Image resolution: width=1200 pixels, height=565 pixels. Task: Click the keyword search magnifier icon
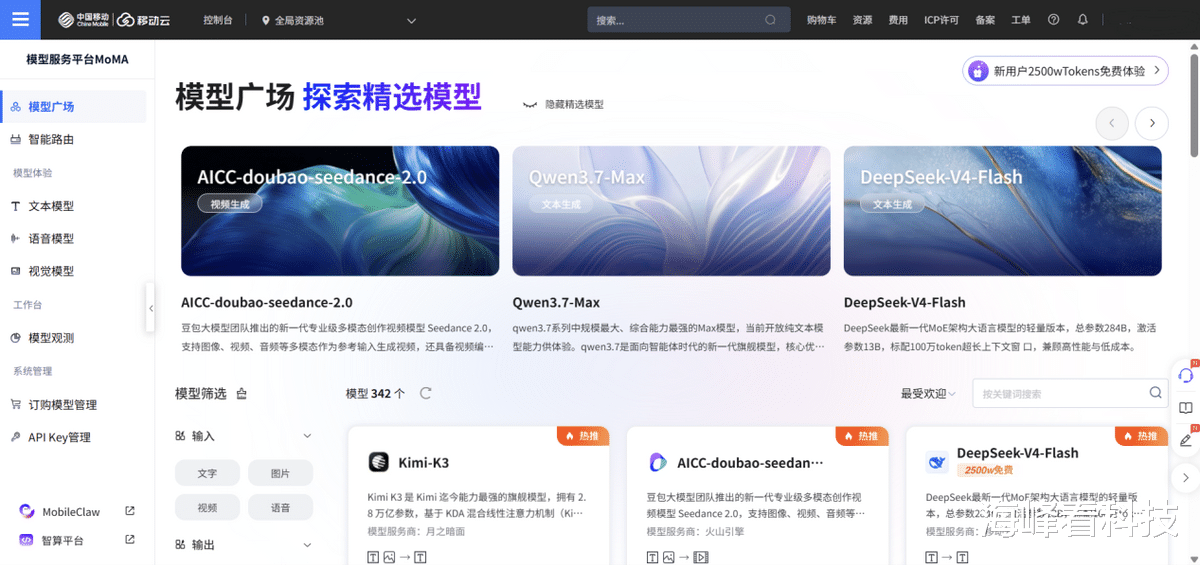click(x=1155, y=393)
